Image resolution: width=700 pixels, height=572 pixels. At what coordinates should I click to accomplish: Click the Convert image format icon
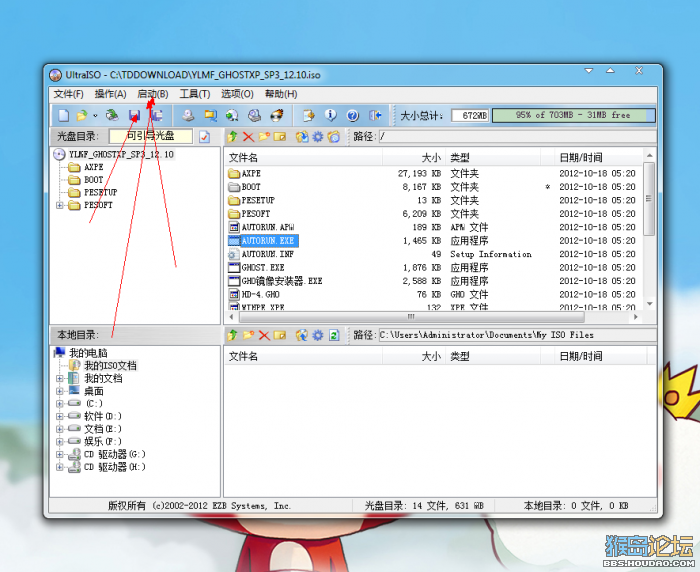tap(210, 116)
